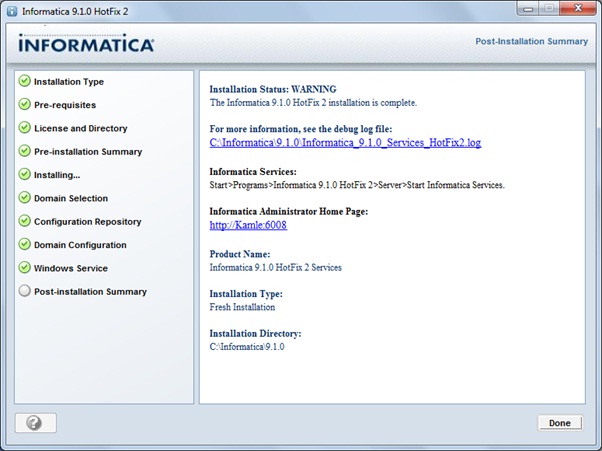Viewport: 602px width, 451px height.
Task: Select the Configuration Repository step label
Action: tap(88, 222)
